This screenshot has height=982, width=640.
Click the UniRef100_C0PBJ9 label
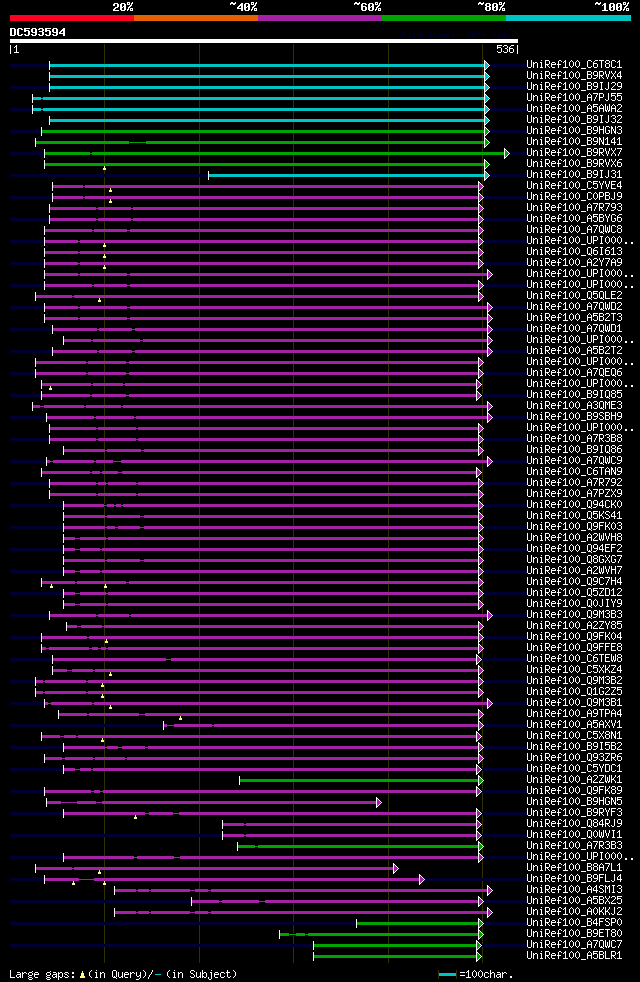574,197
